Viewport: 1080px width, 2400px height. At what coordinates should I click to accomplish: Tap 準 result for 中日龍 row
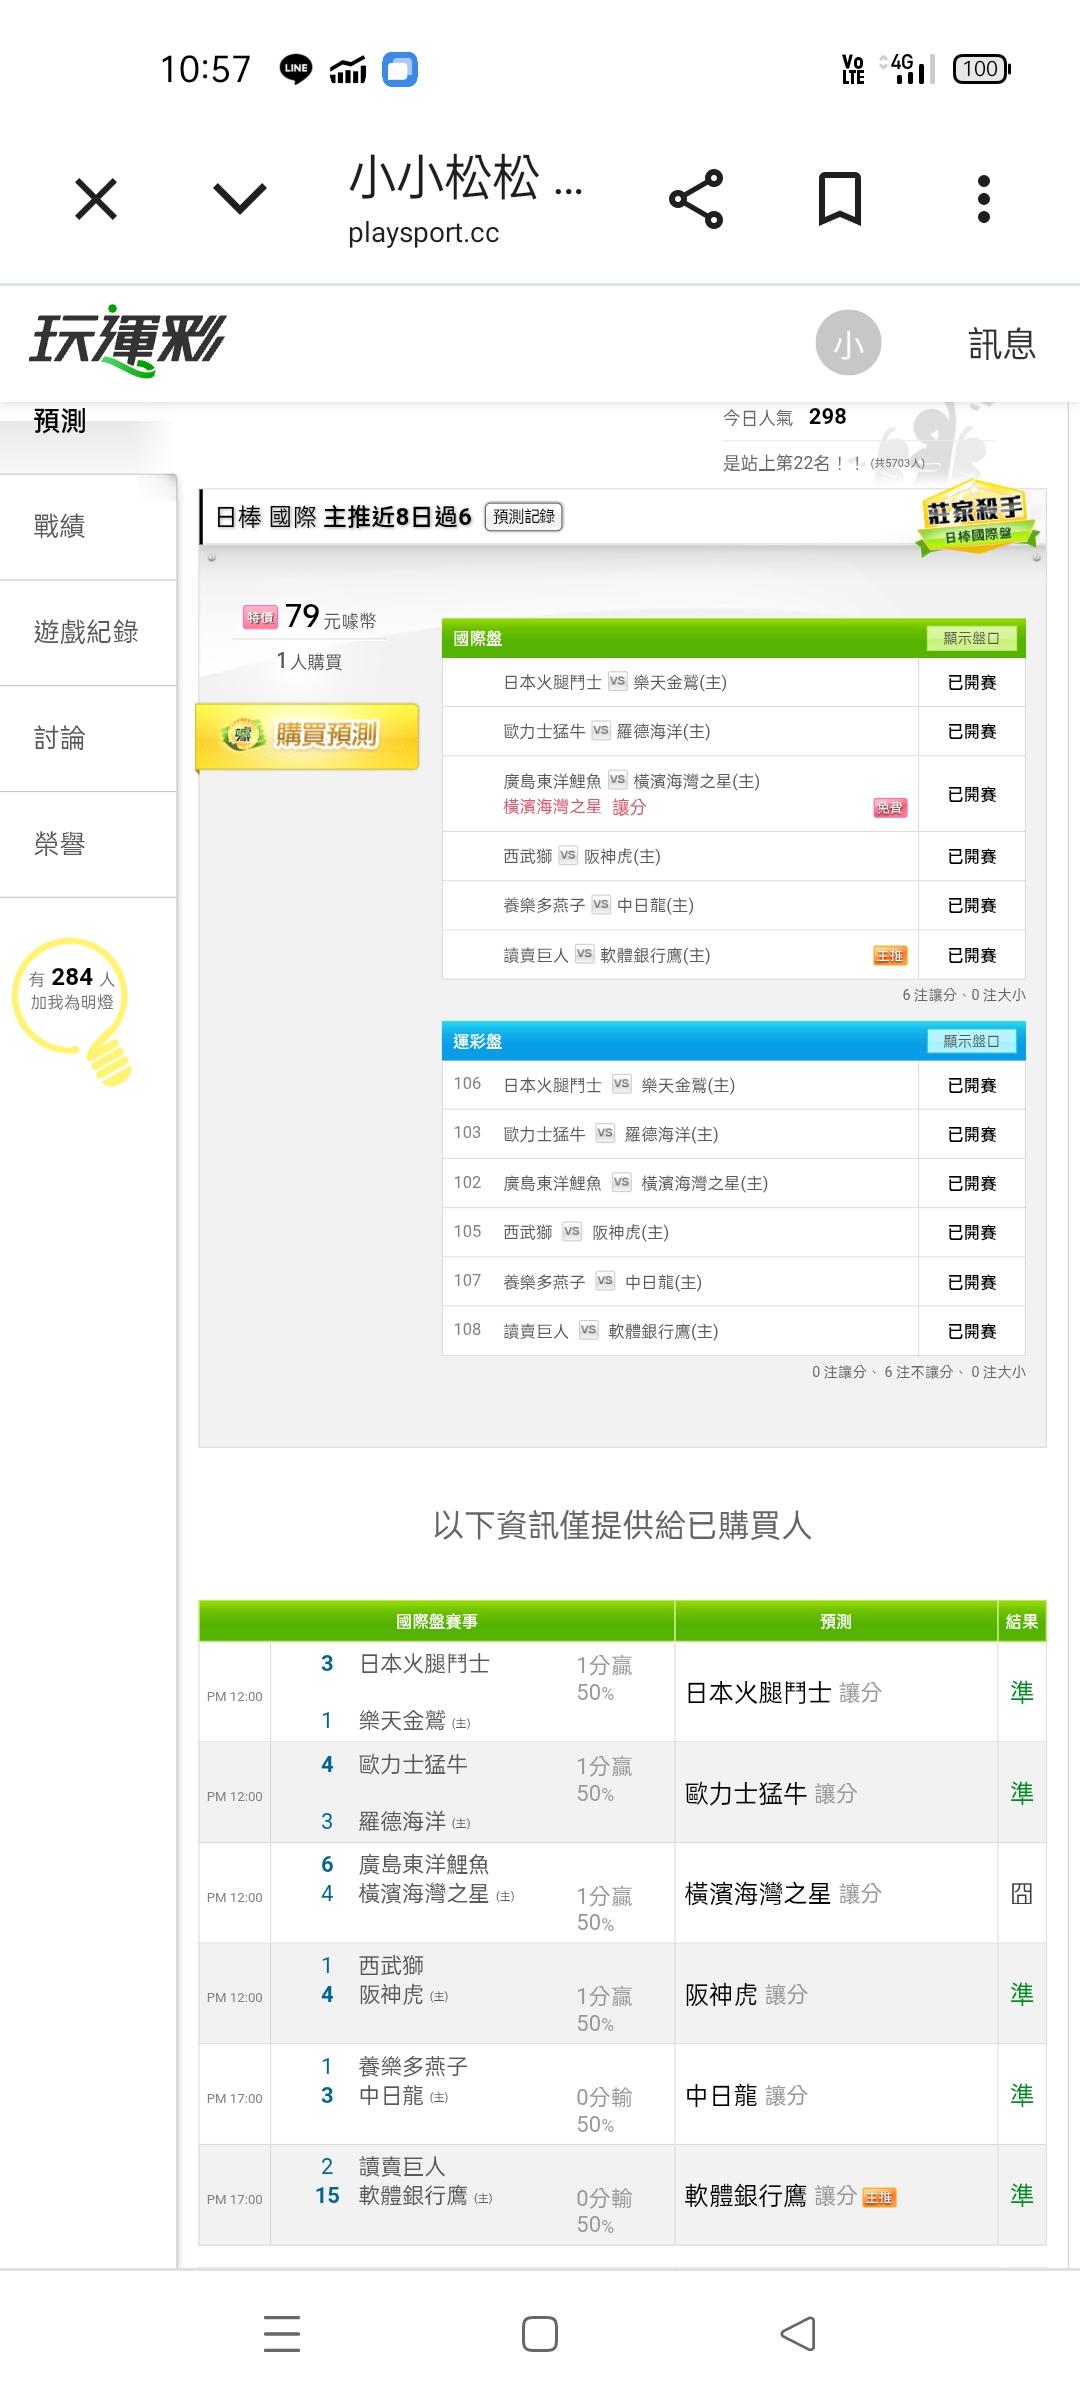pos(1021,2095)
